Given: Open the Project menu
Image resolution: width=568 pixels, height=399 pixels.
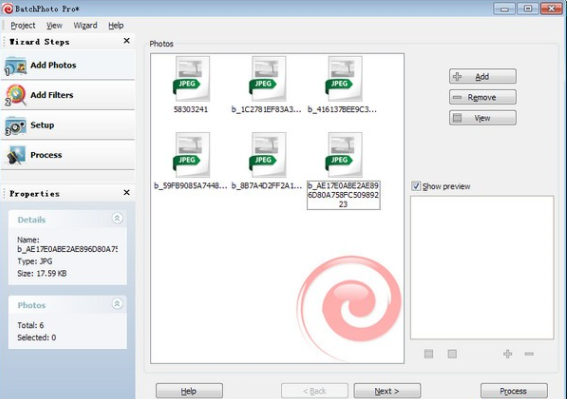Looking at the screenshot, I should 23,25.
